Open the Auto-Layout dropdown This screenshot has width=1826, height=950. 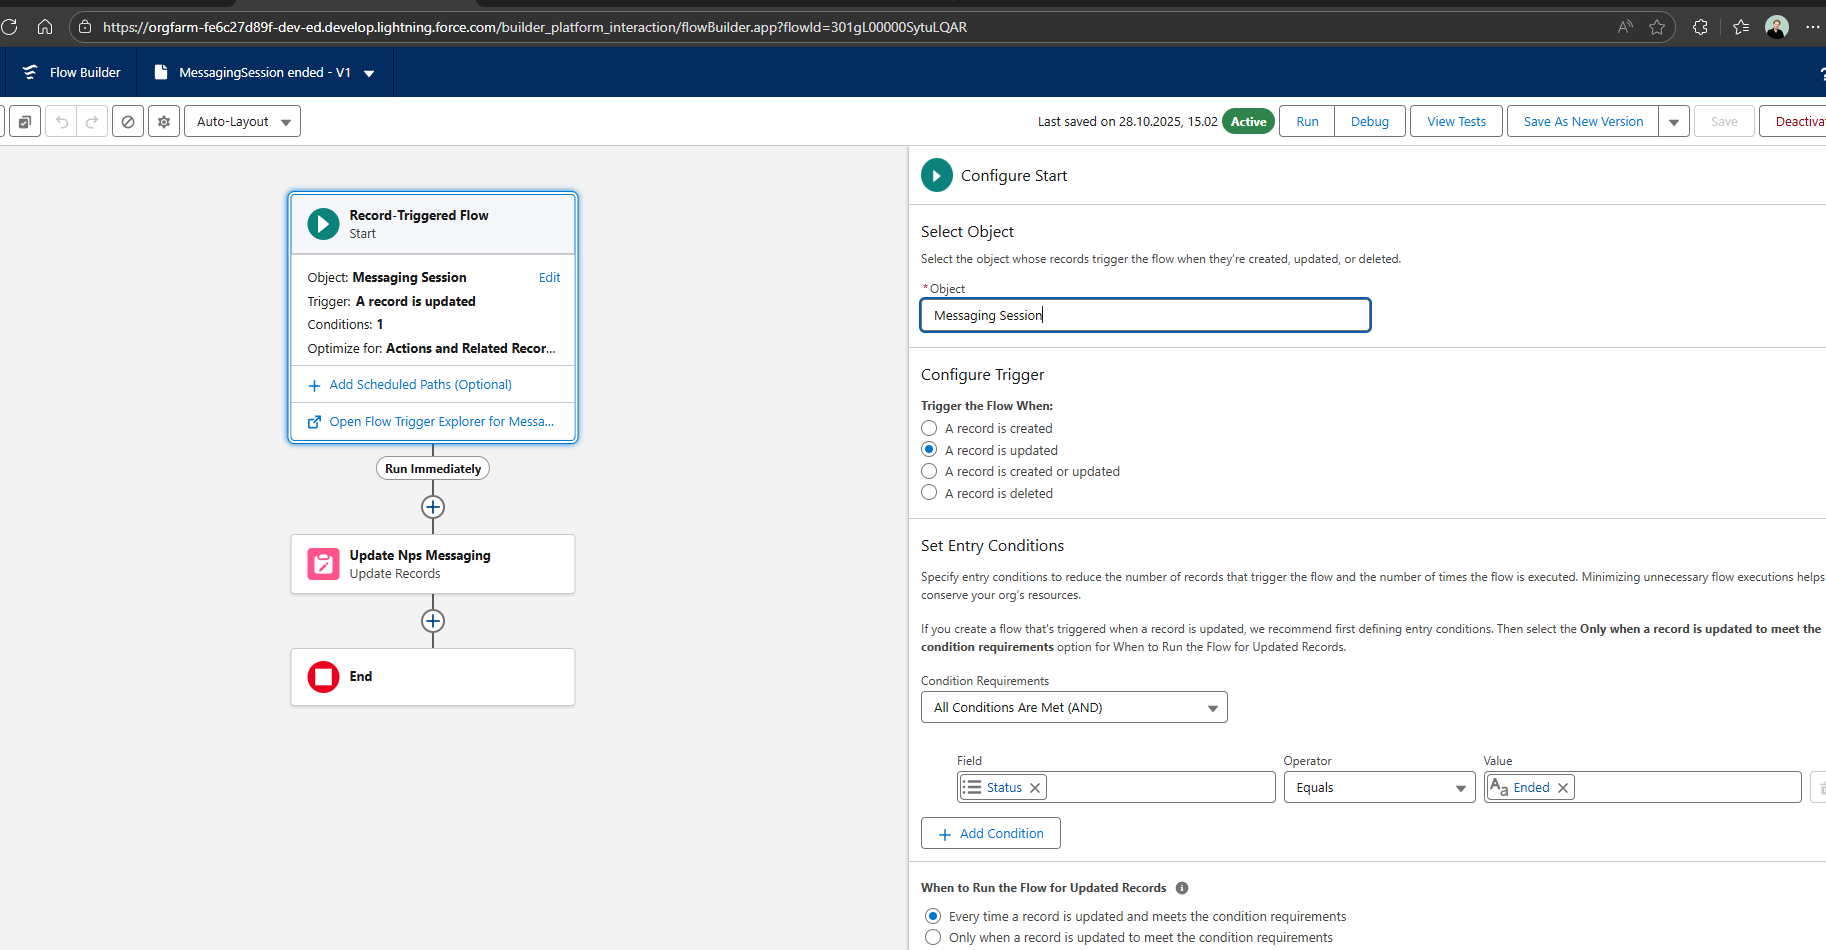(241, 121)
